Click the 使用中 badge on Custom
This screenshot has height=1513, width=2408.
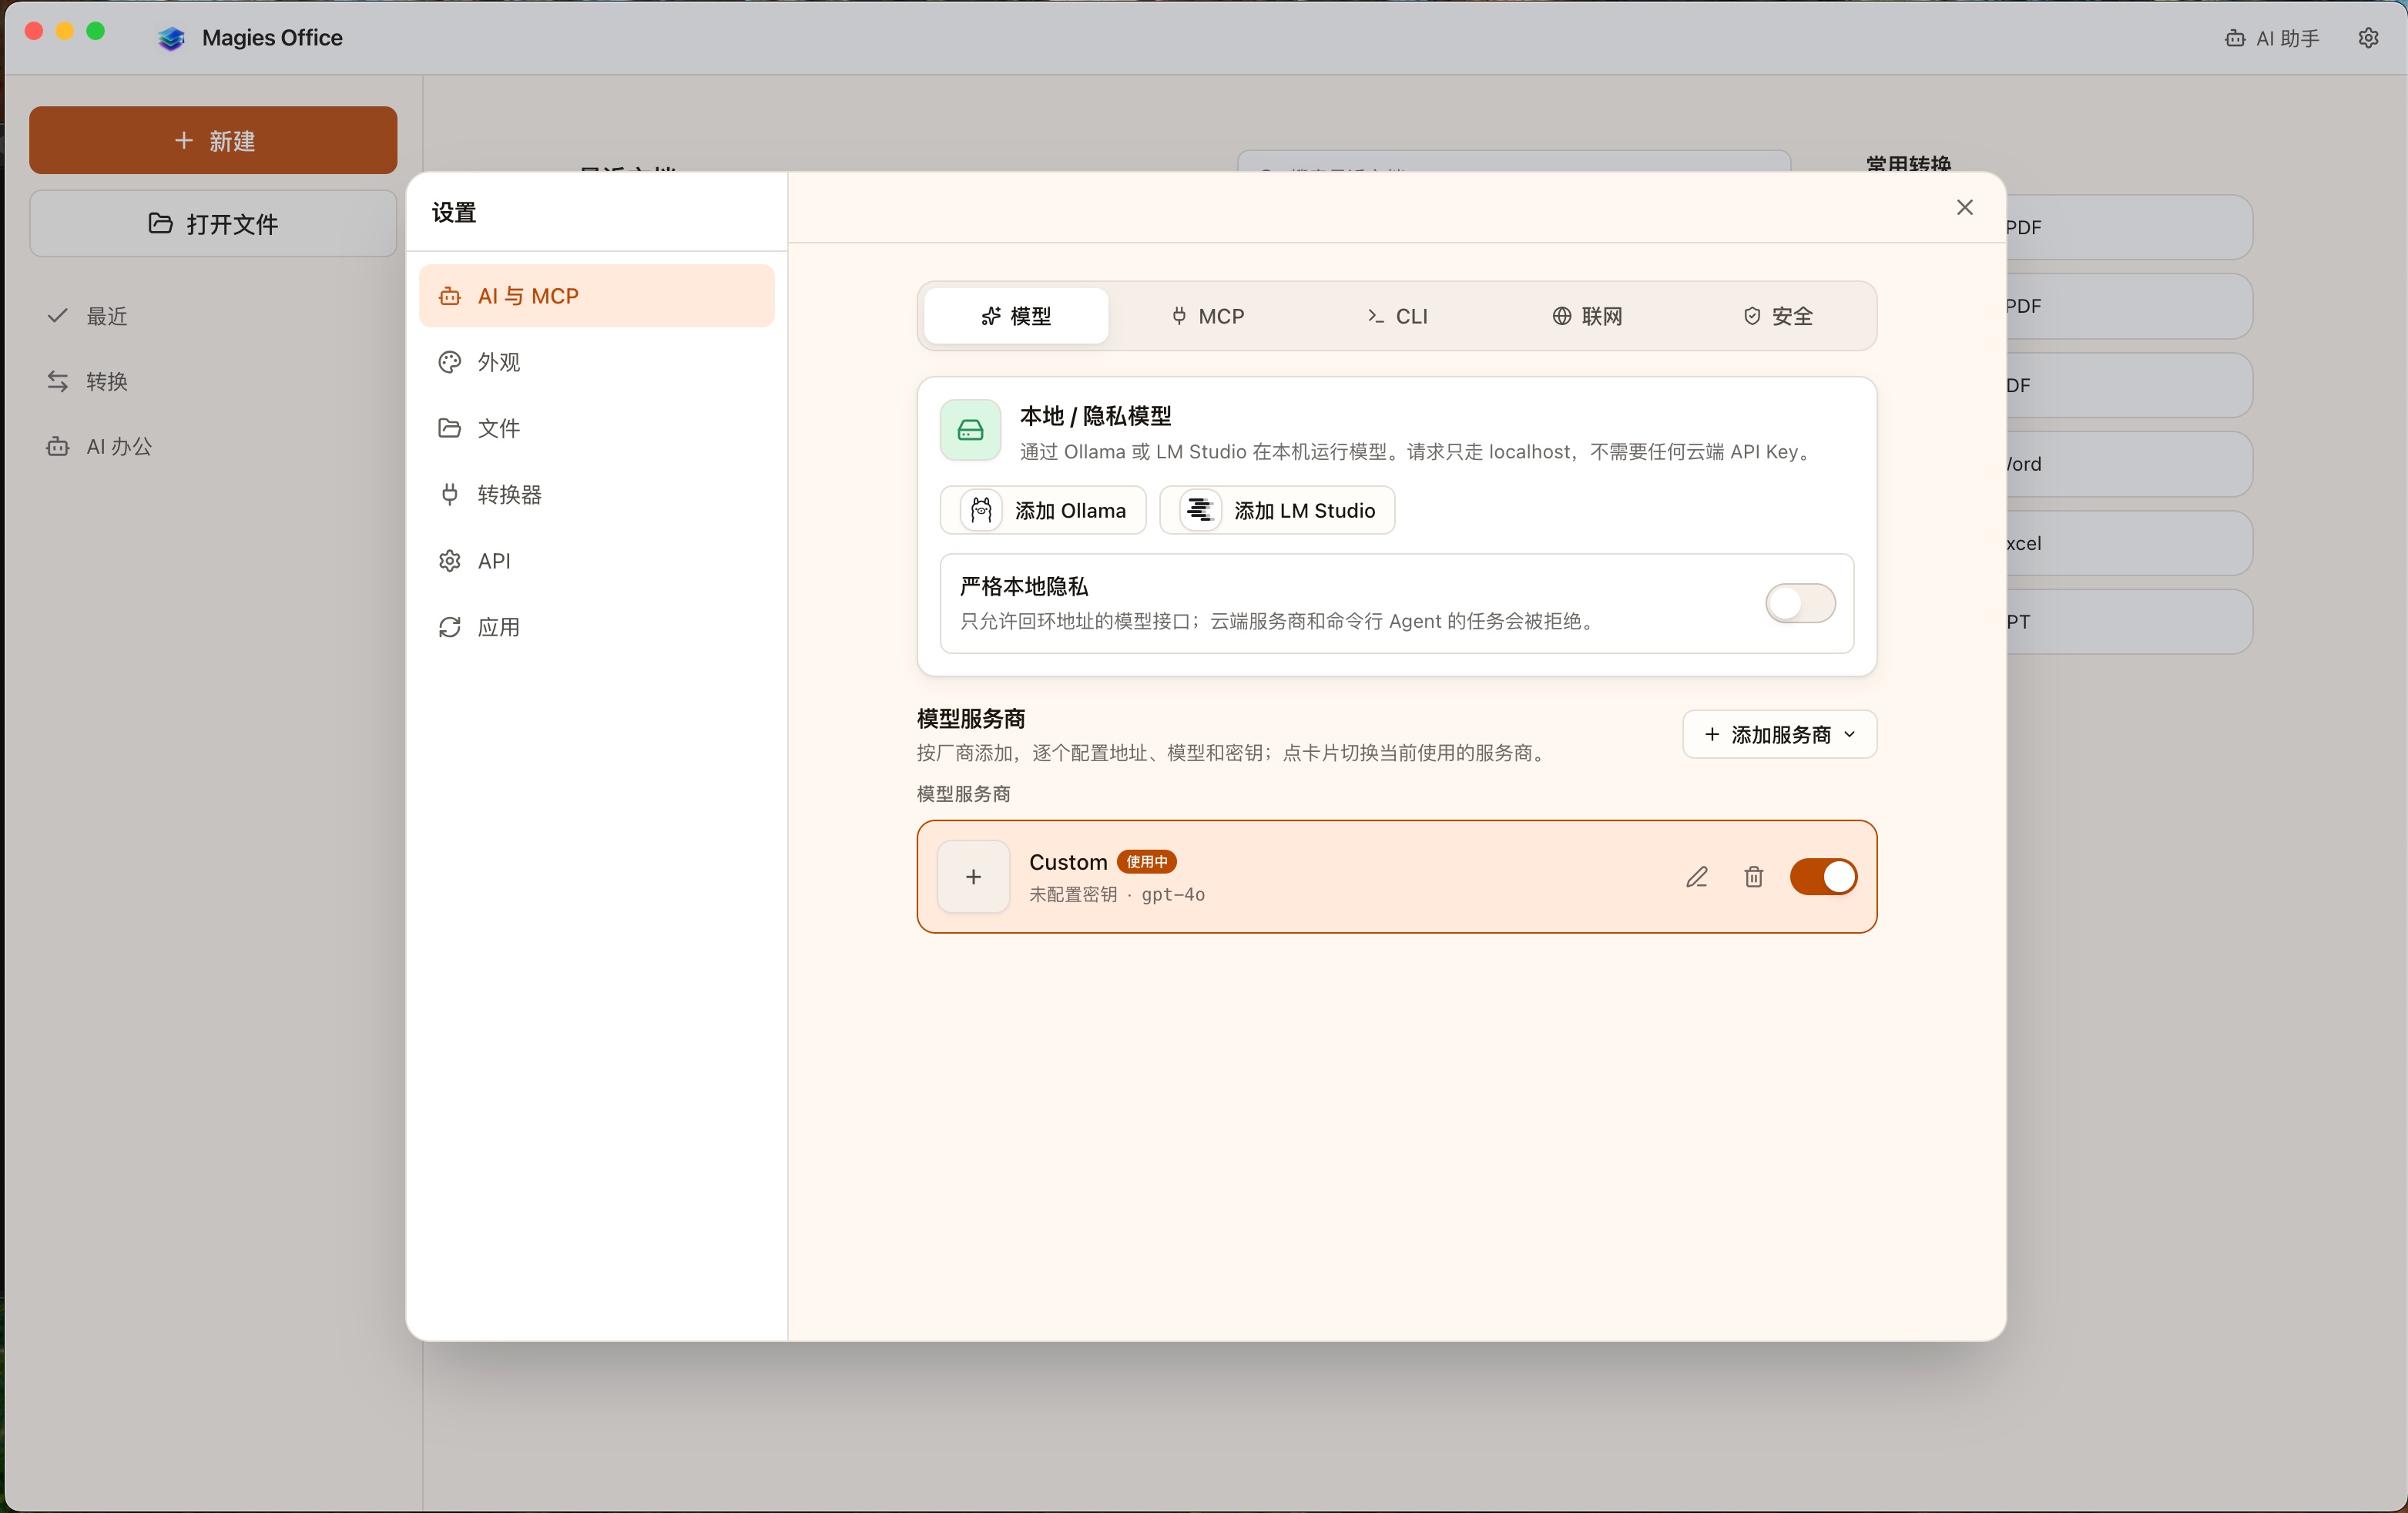1146,862
